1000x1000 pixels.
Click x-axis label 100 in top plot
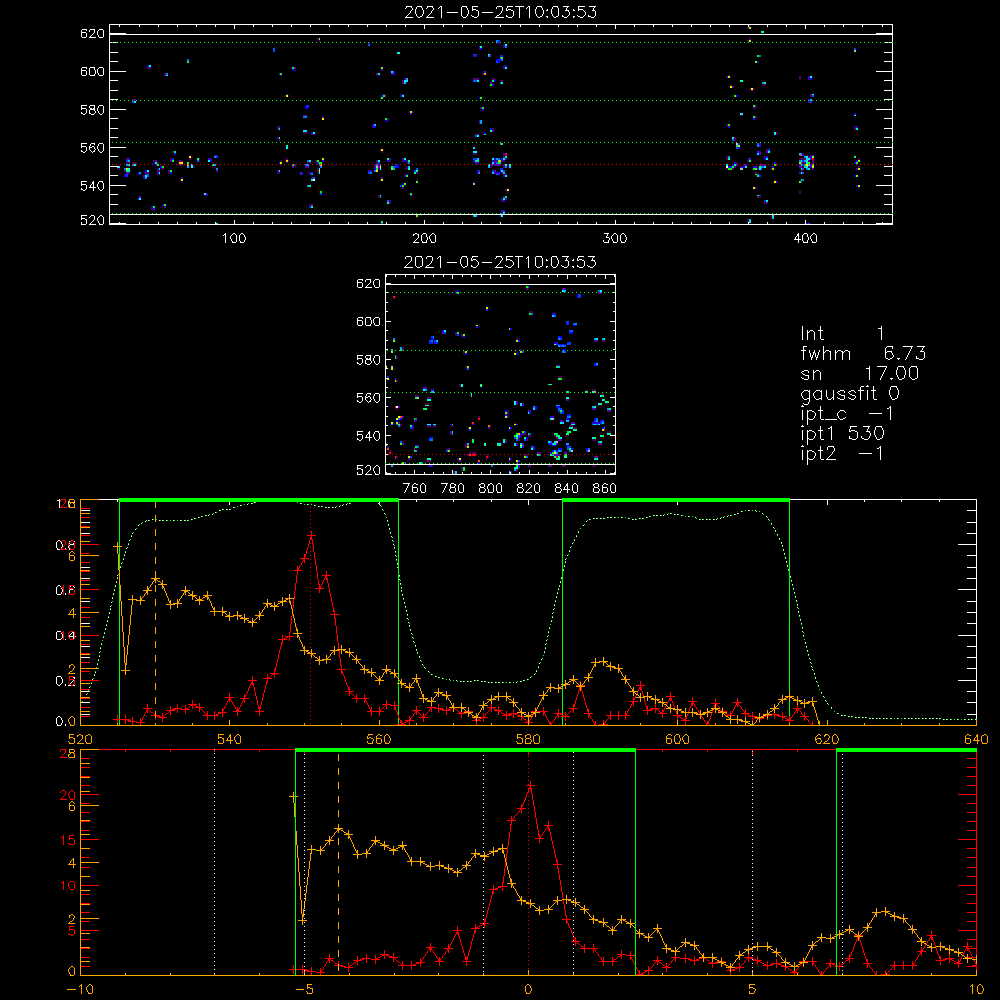point(234,239)
